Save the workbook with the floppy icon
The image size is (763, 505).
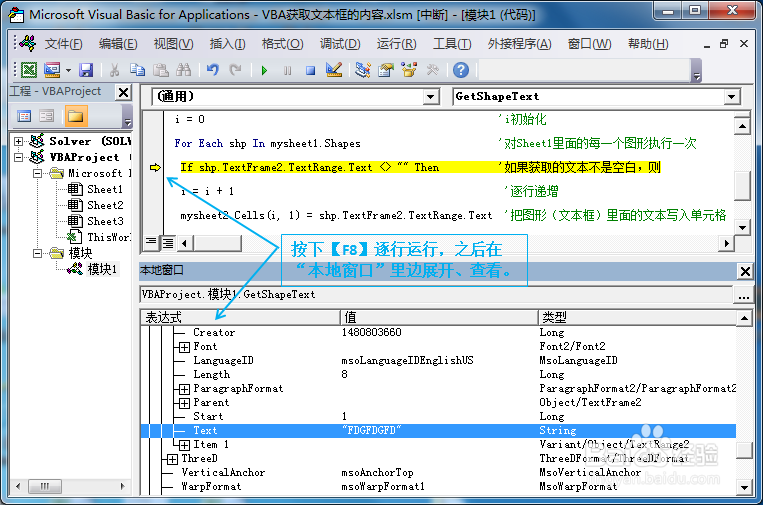coord(86,70)
